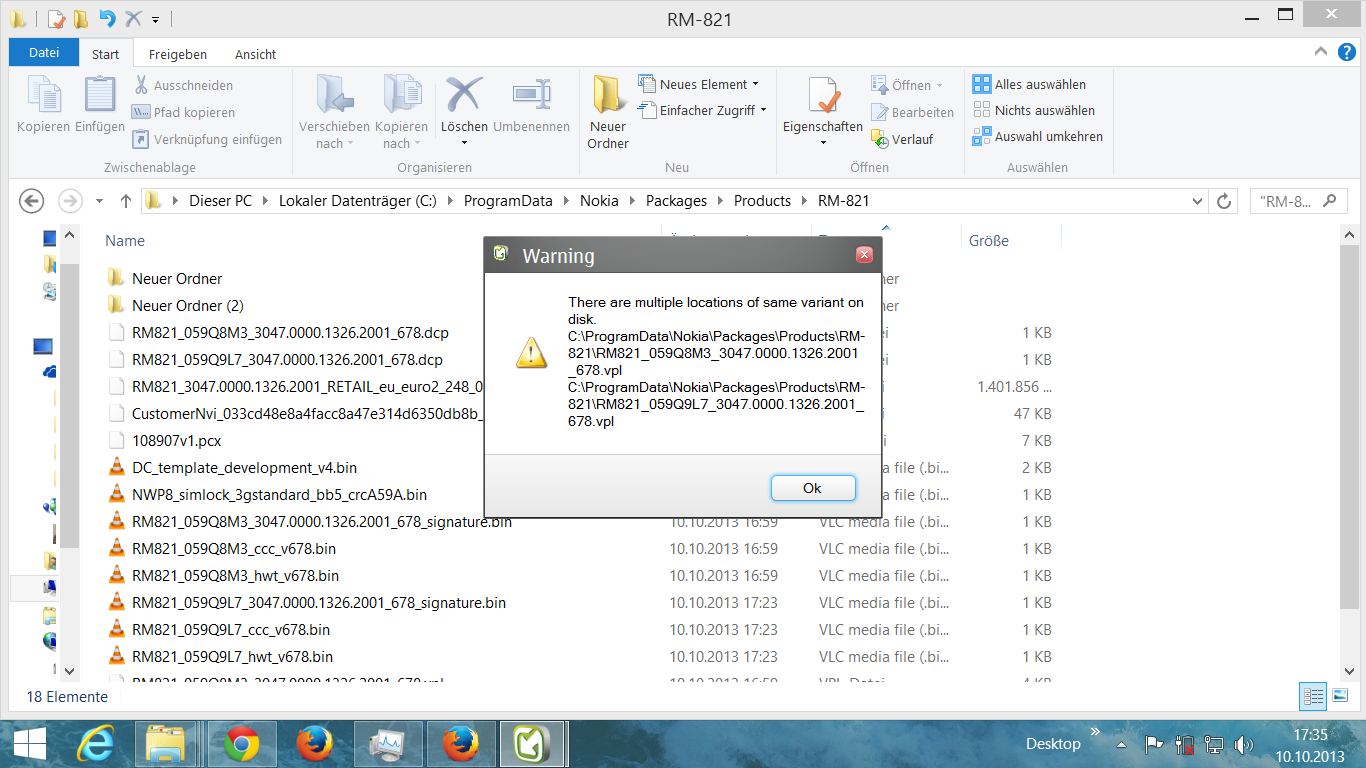Viewport: 1366px width, 768px height.
Task: Sort by the Größe column header
Action: tap(989, 240)
